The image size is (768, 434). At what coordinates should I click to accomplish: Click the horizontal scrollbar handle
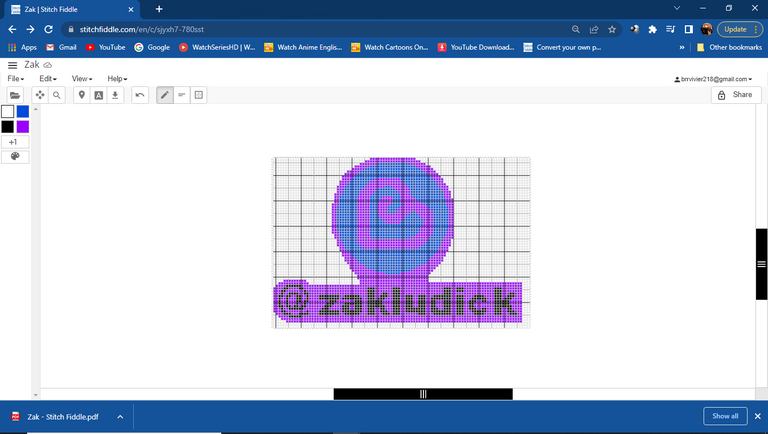point(423,394)
